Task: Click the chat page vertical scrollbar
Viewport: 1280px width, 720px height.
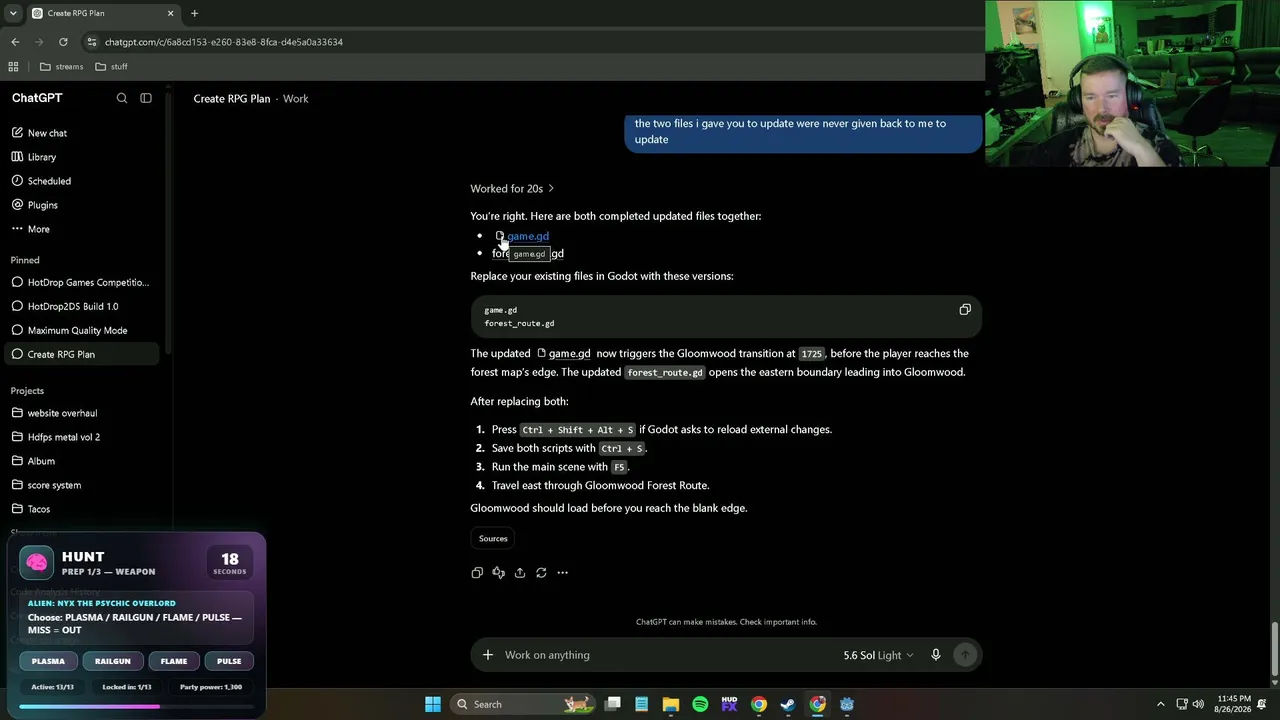Action: click(x=1274, y=649)
